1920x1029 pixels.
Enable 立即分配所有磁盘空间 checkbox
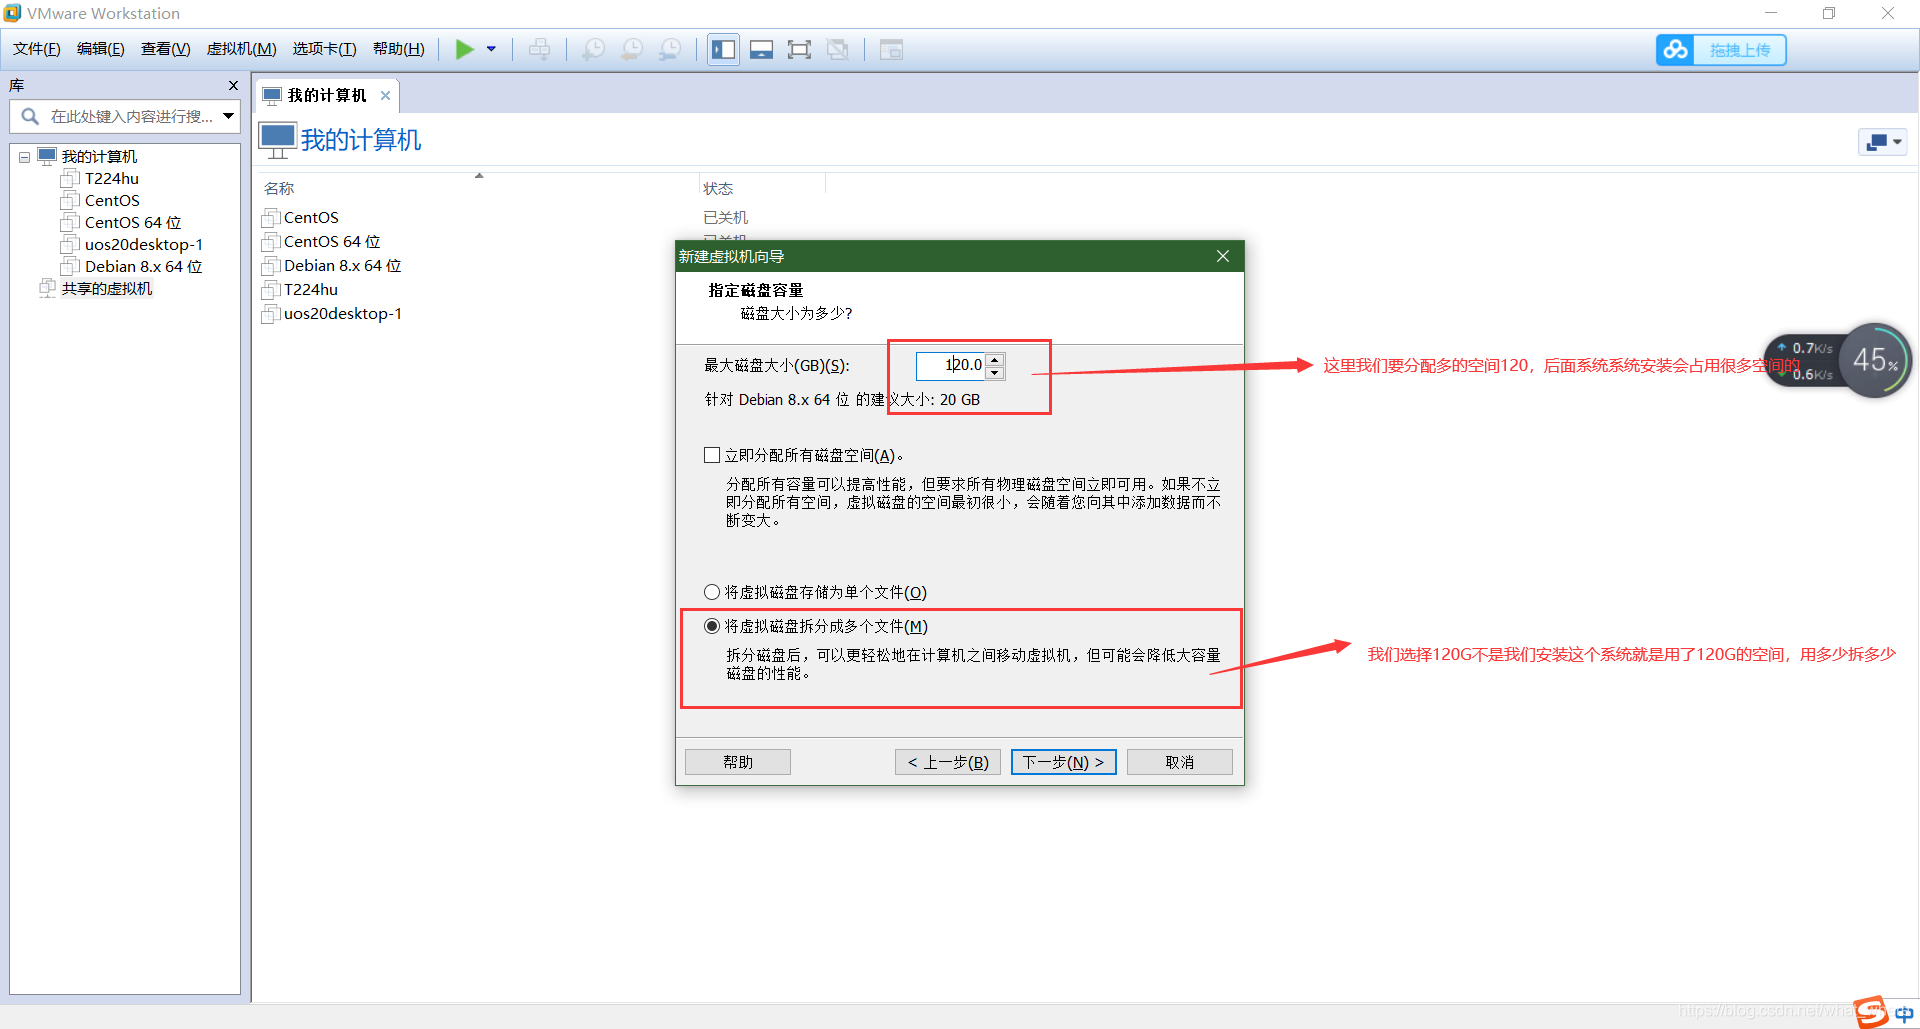712,455
